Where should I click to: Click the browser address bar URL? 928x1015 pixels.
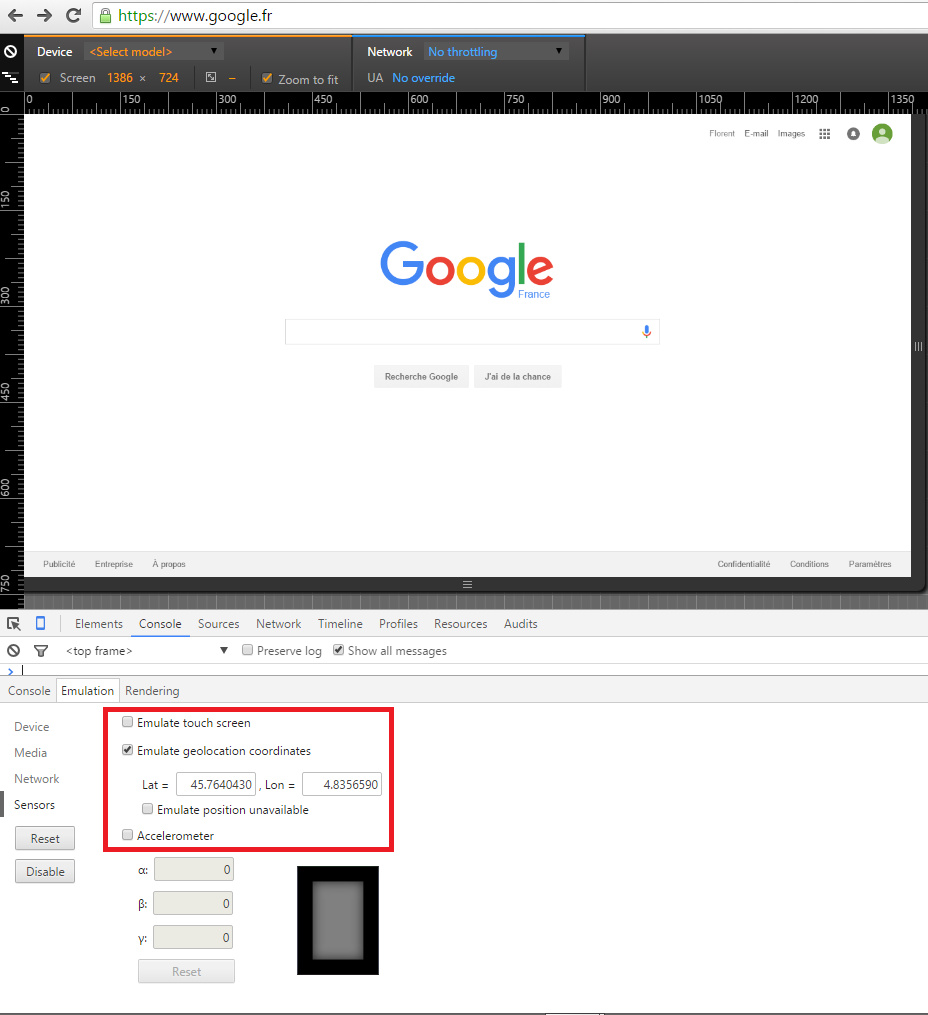pos(195,16)
